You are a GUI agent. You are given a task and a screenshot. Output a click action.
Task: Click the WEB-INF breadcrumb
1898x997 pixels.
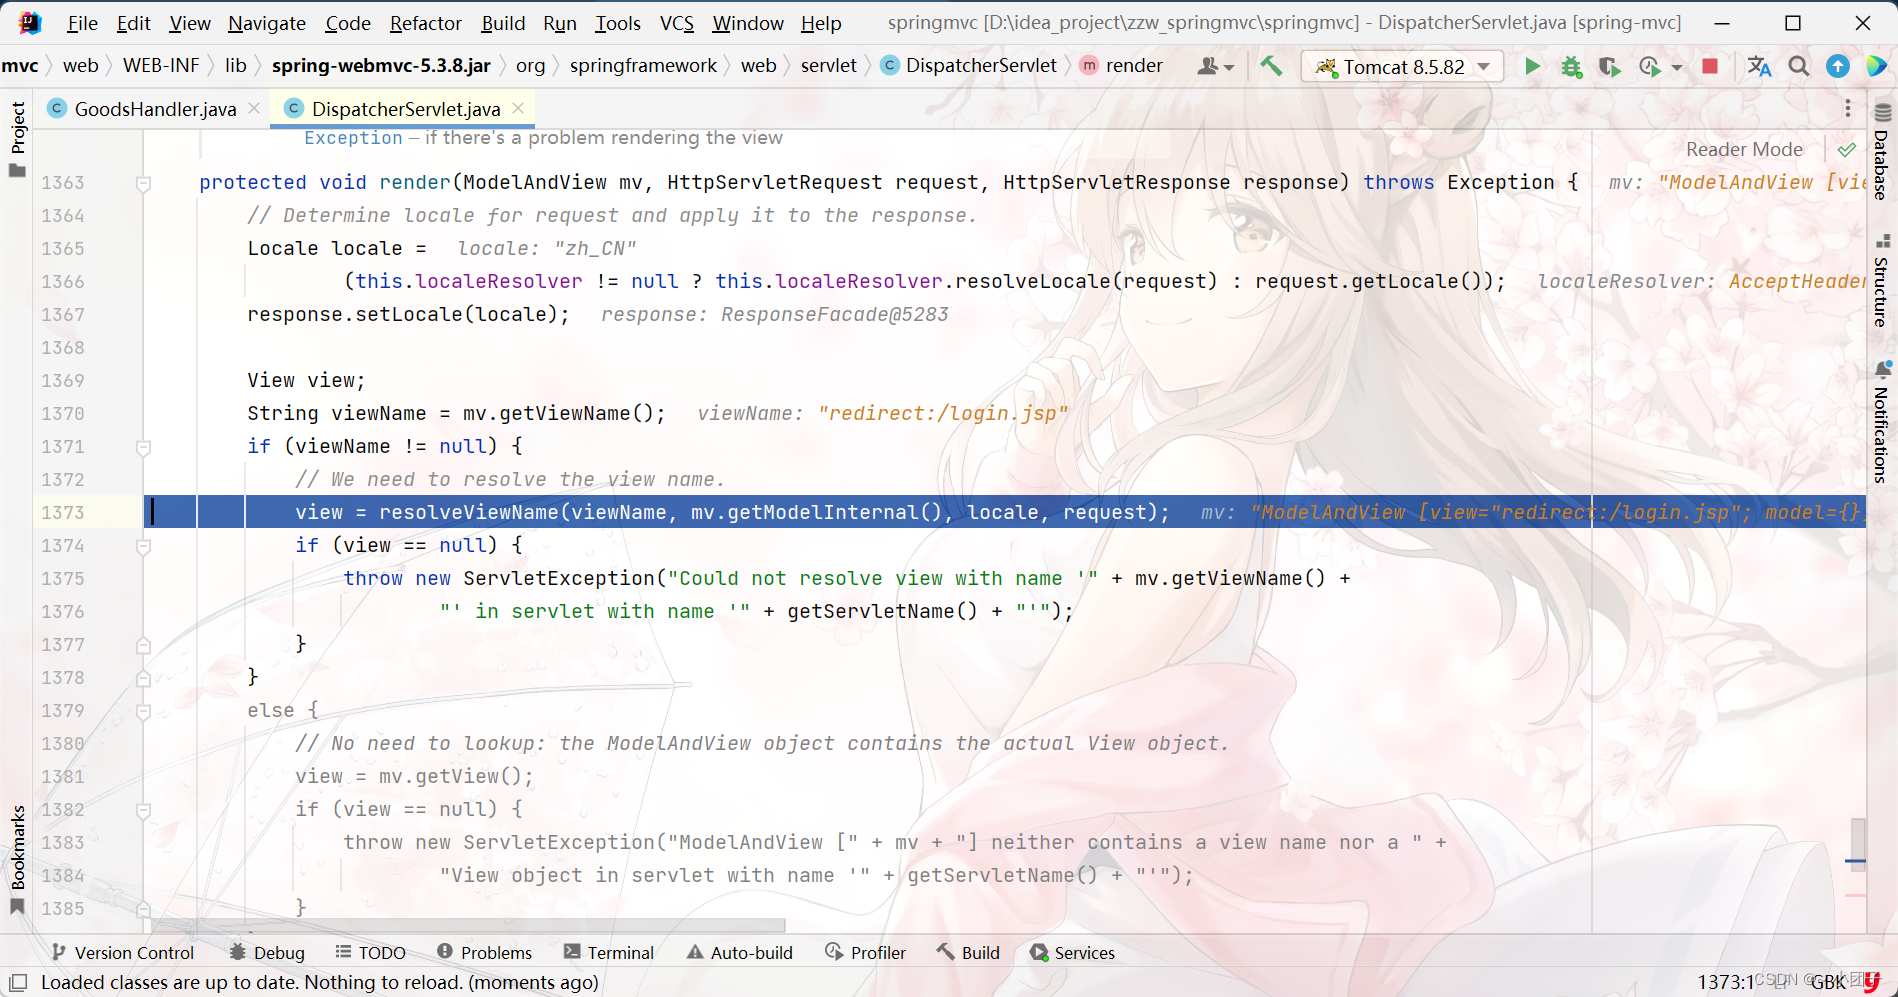[x=161, y=65]
